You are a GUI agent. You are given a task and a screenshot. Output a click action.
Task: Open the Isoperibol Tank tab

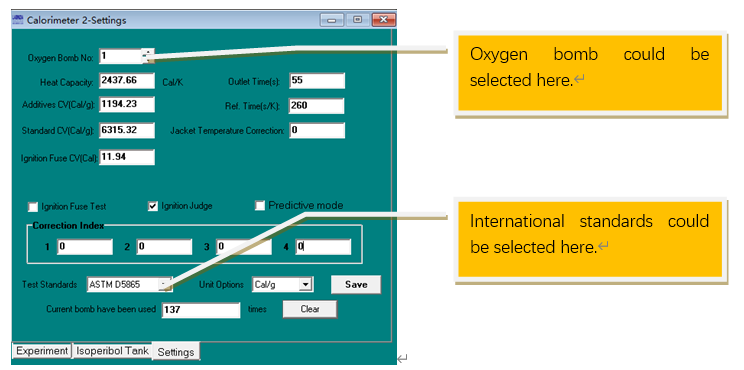point(112,351)
